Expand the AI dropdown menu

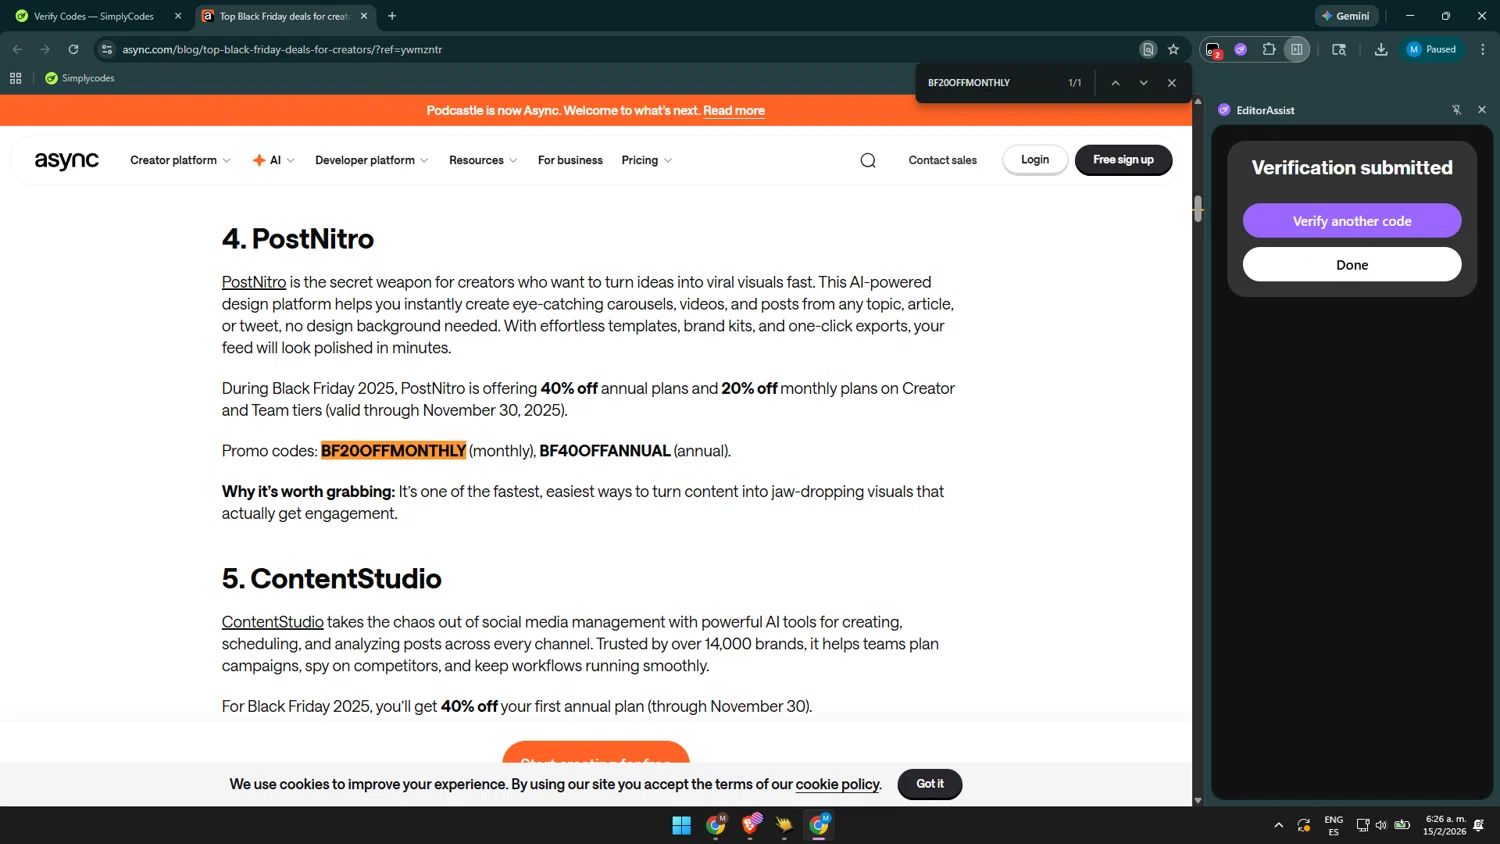(x=274, y=160)
